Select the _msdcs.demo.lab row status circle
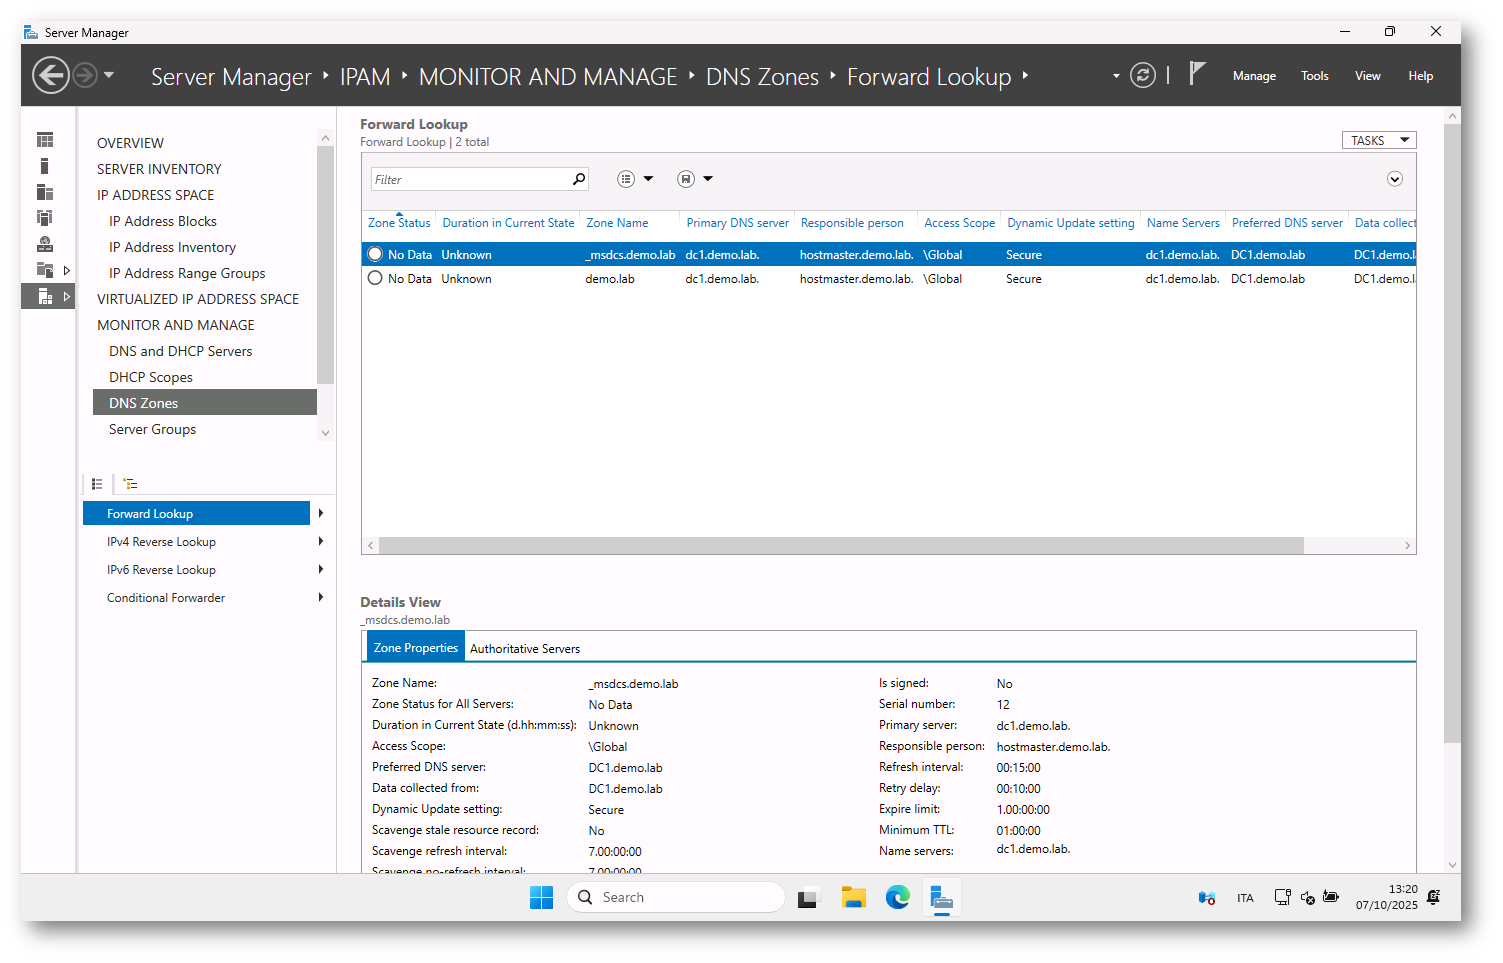 [x=375, y=255]
